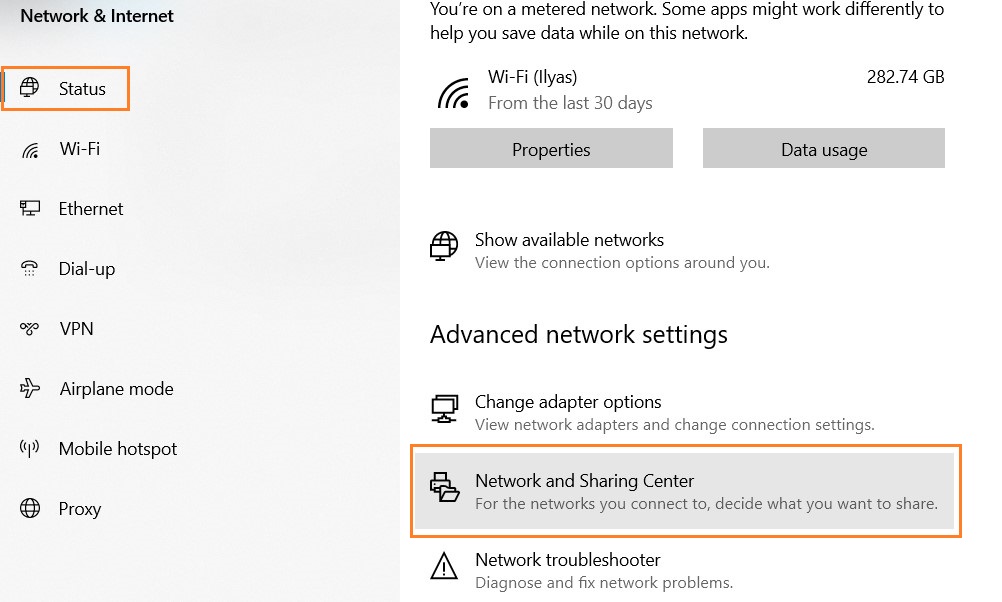
Task: Open Change adapter options
Action: 568,401
